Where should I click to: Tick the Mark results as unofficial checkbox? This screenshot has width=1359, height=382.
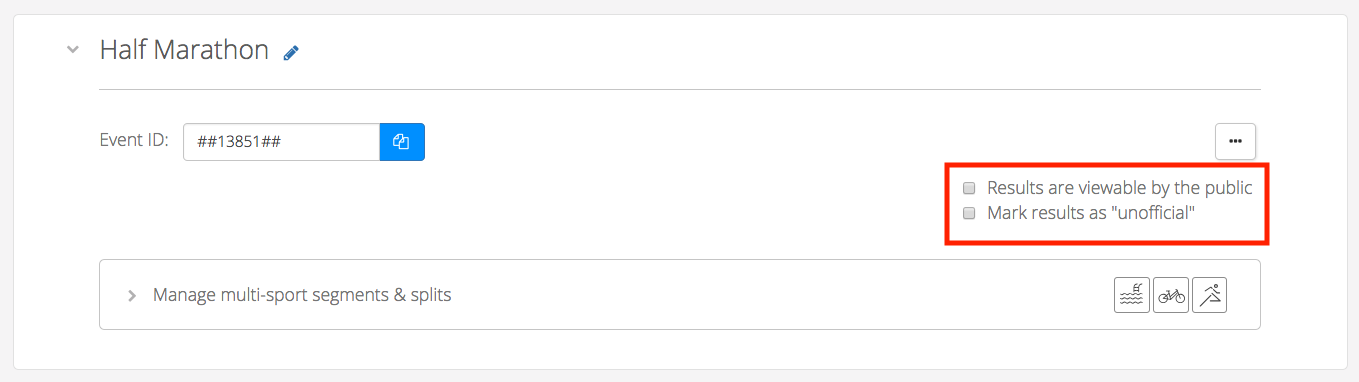point(969,213)
